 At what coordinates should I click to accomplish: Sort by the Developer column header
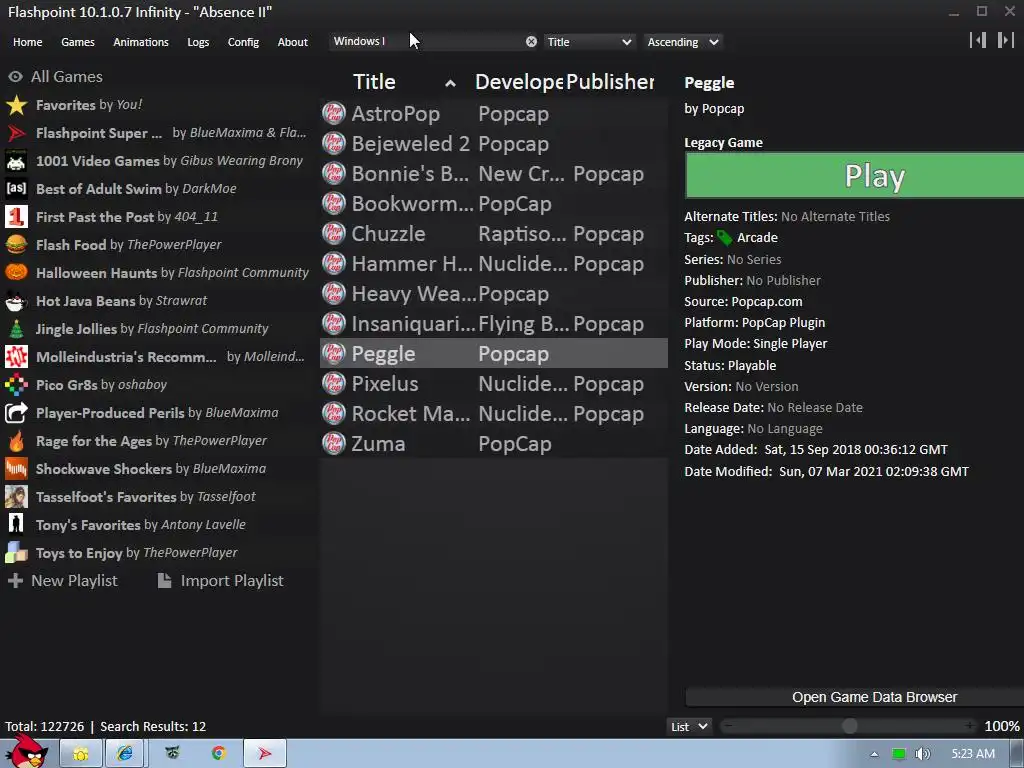[519, 82]
